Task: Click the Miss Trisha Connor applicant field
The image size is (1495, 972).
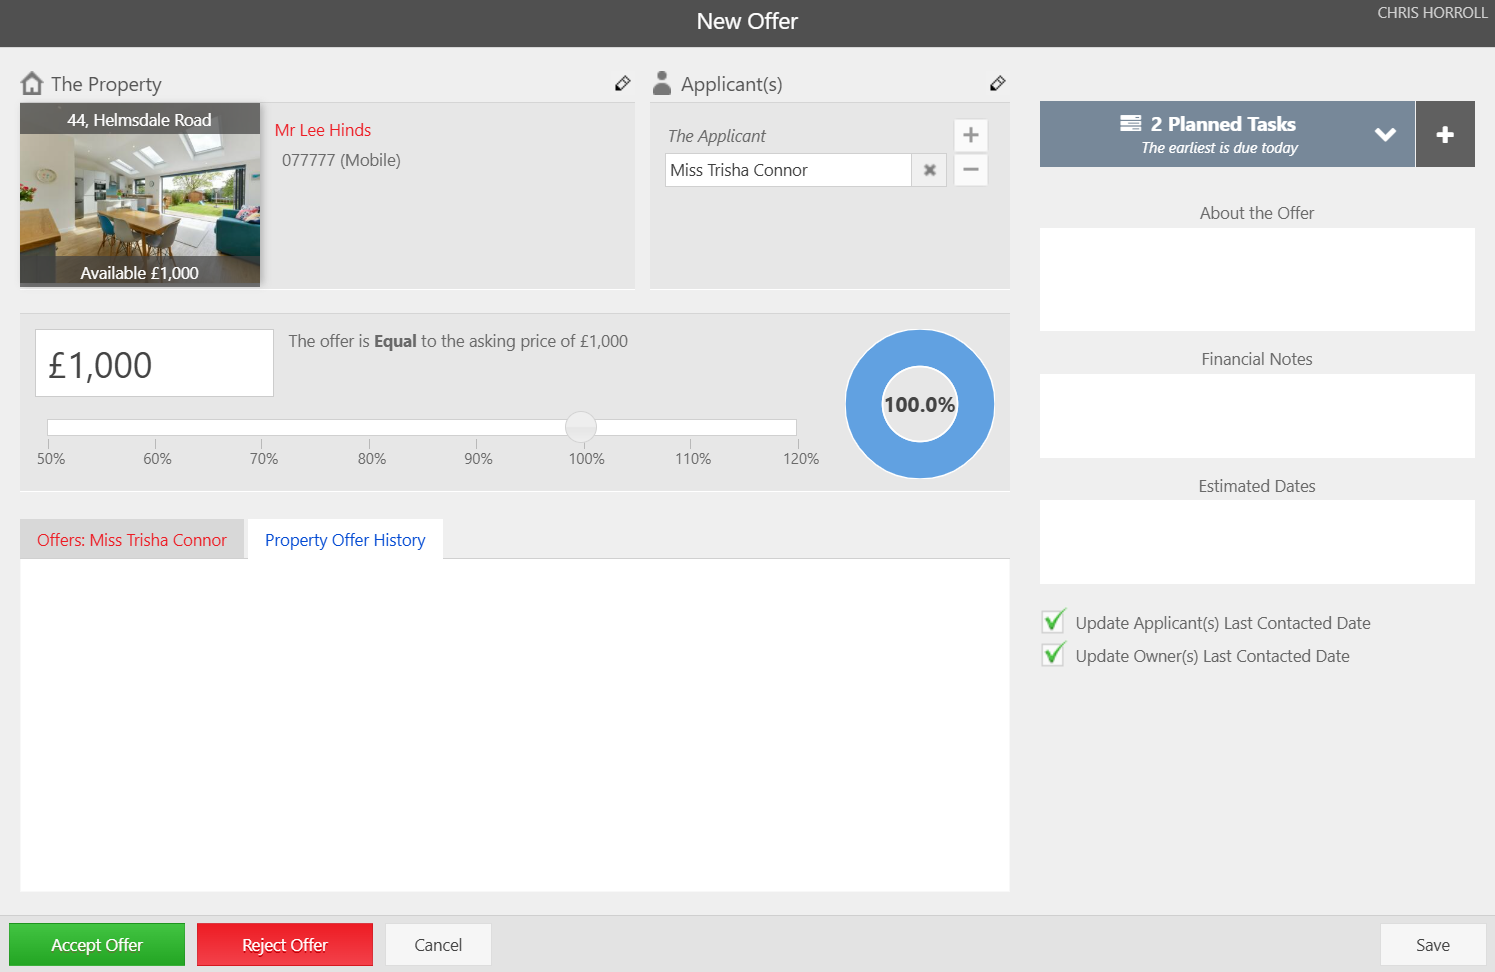Action: 788,170
